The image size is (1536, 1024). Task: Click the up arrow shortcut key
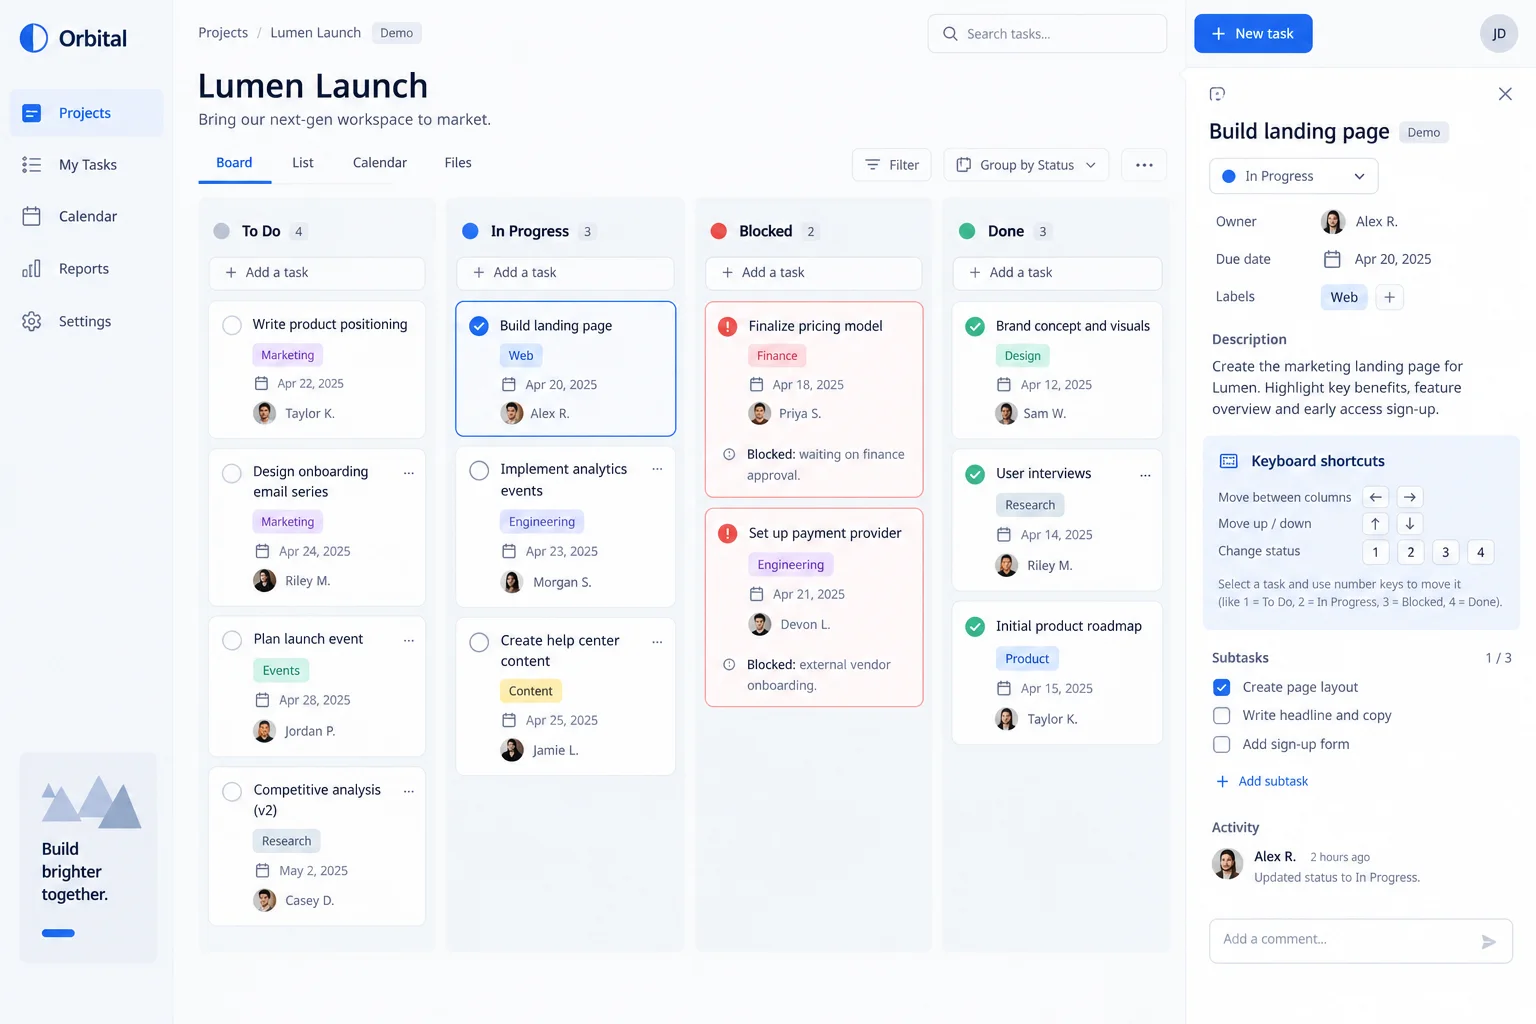click(1376, 524)
